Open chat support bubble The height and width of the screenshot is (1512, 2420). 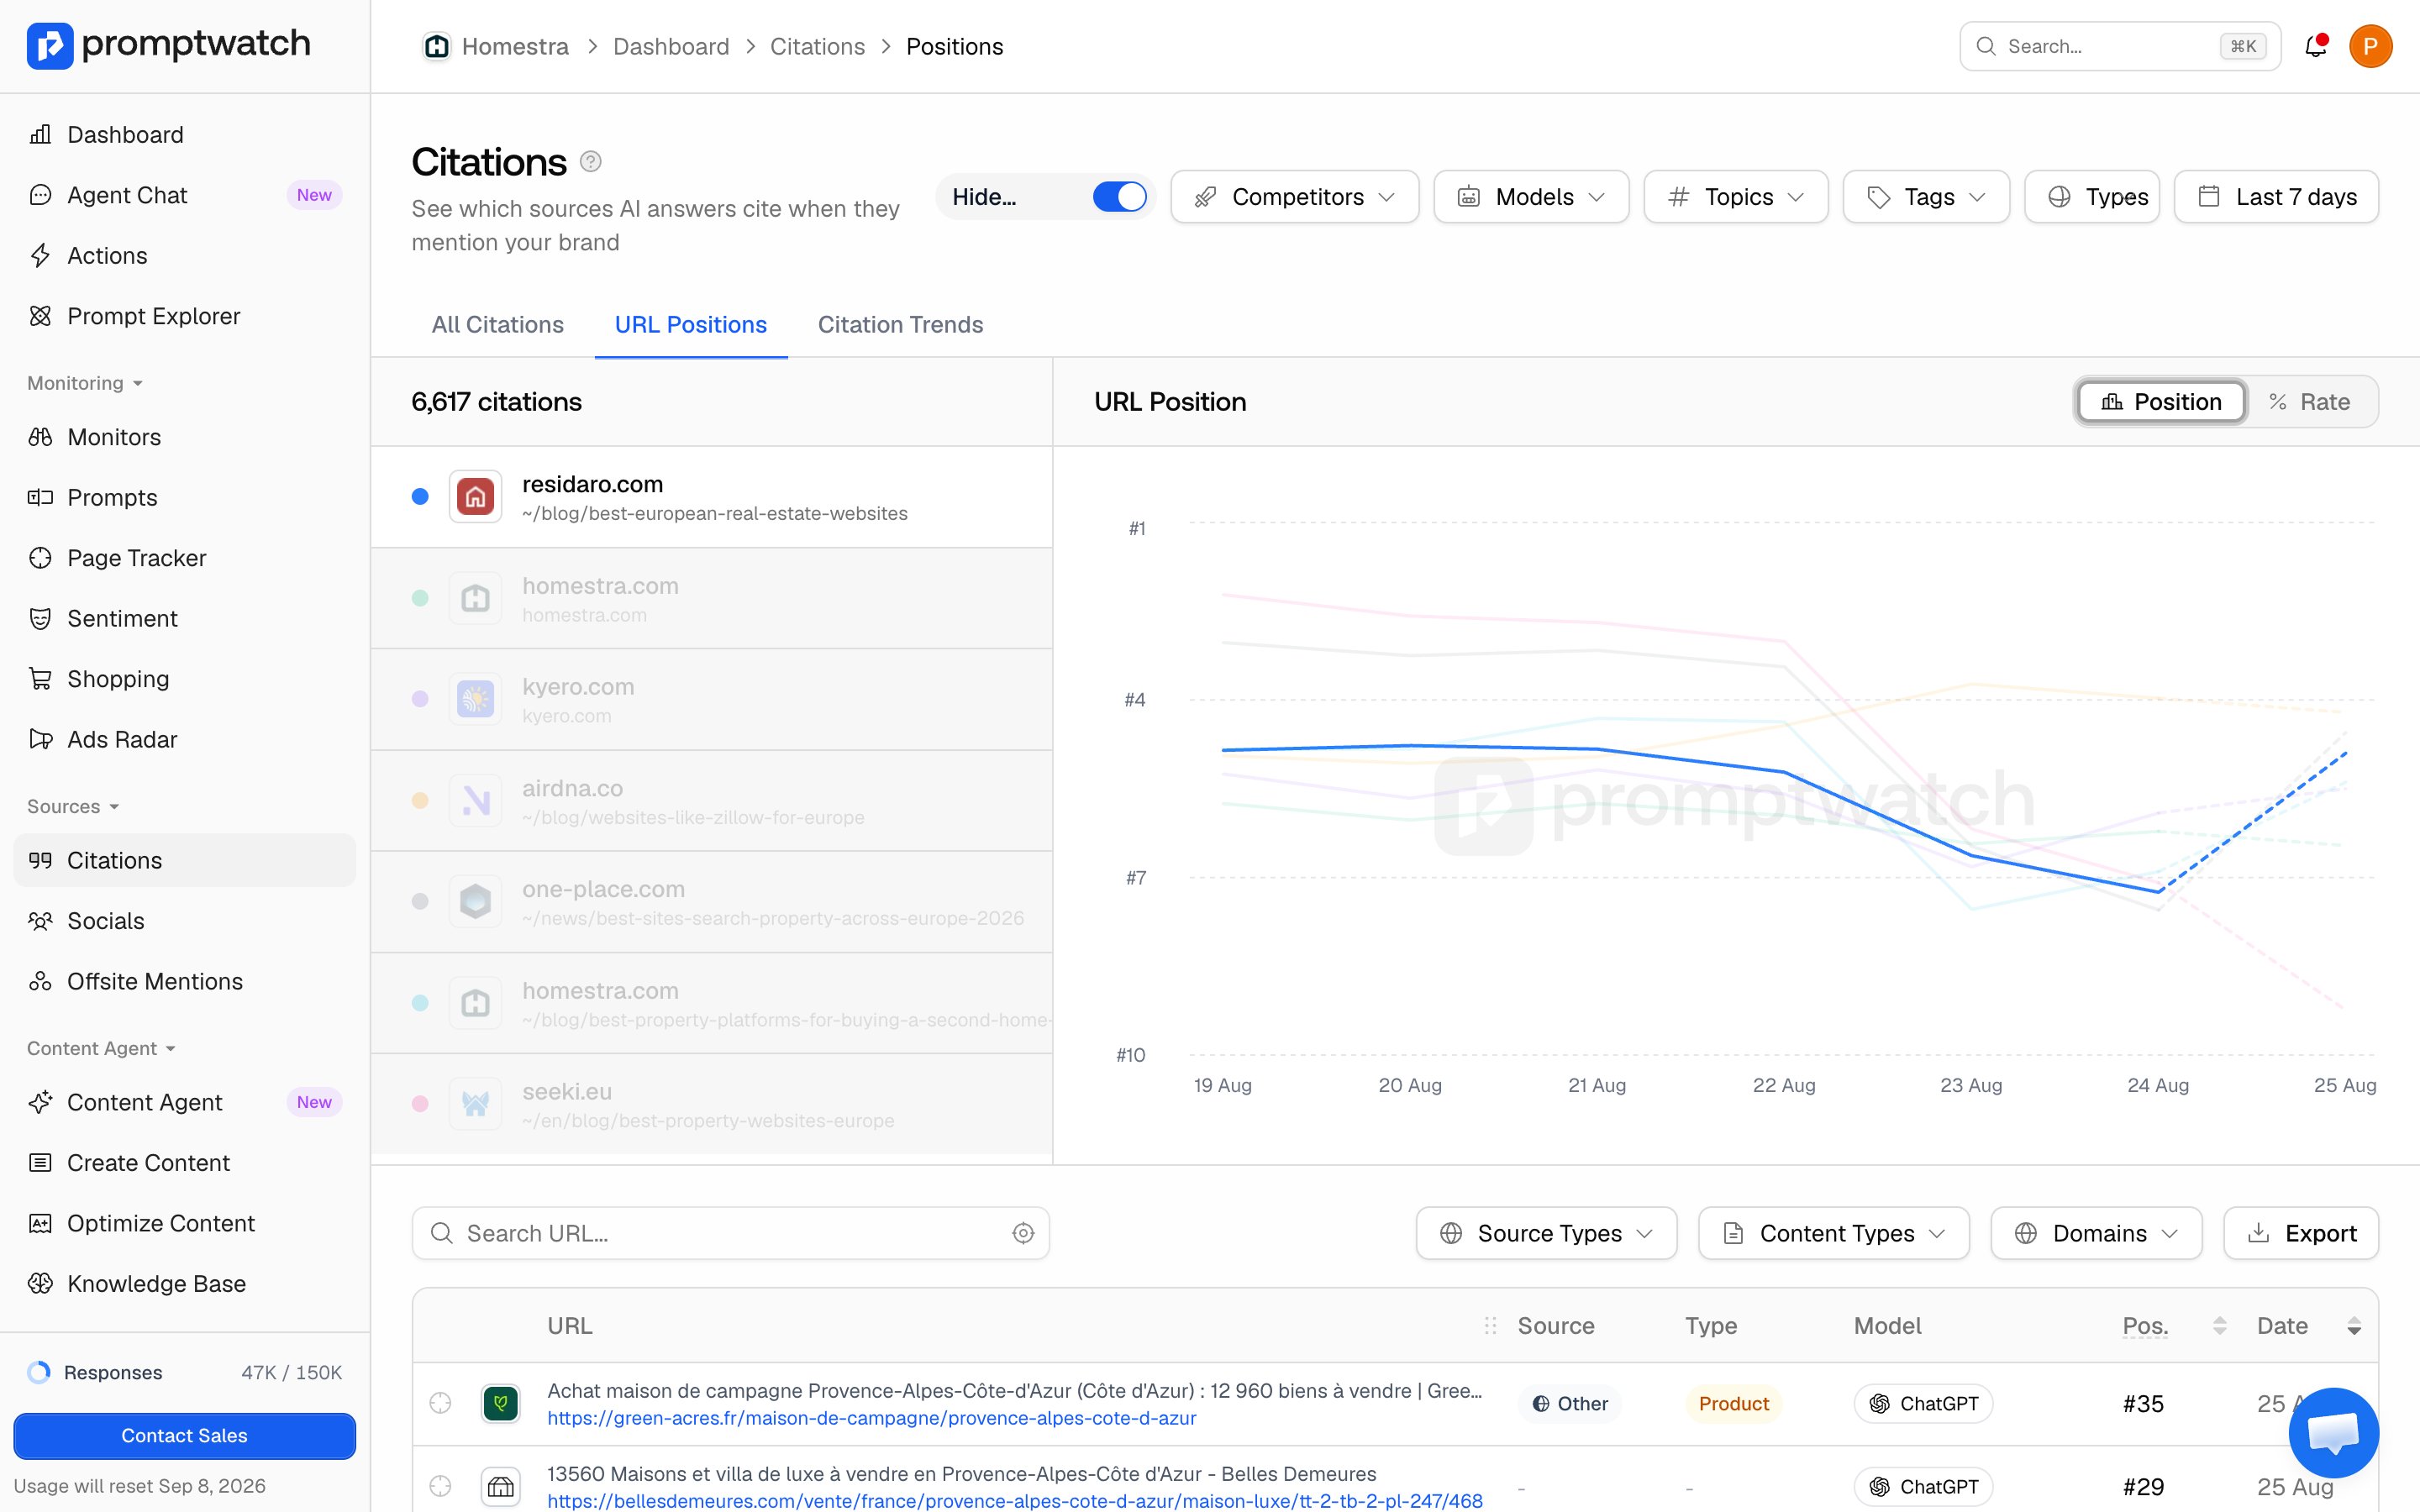(2333, 1432)
